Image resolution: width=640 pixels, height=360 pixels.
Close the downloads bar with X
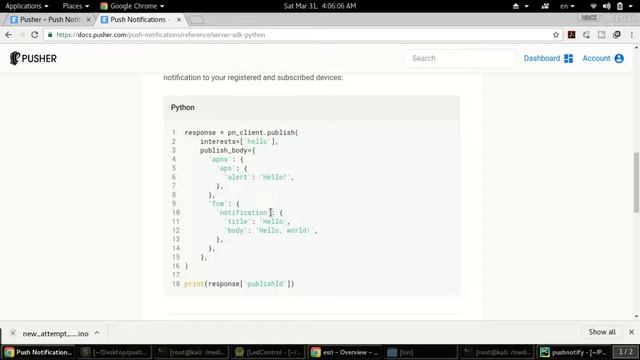coord(631,332)
